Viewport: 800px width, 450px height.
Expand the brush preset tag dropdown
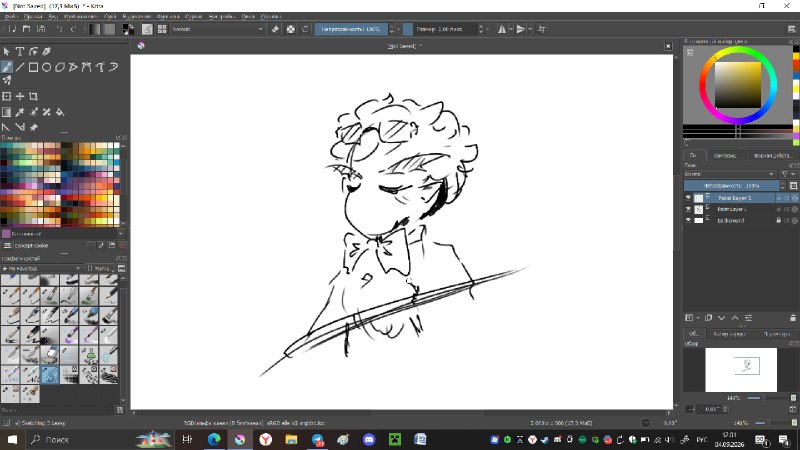[41, 268]
